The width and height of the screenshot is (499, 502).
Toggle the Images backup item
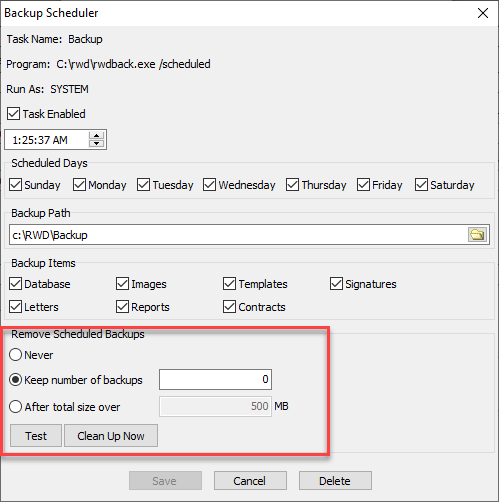(x=122, y=284)
